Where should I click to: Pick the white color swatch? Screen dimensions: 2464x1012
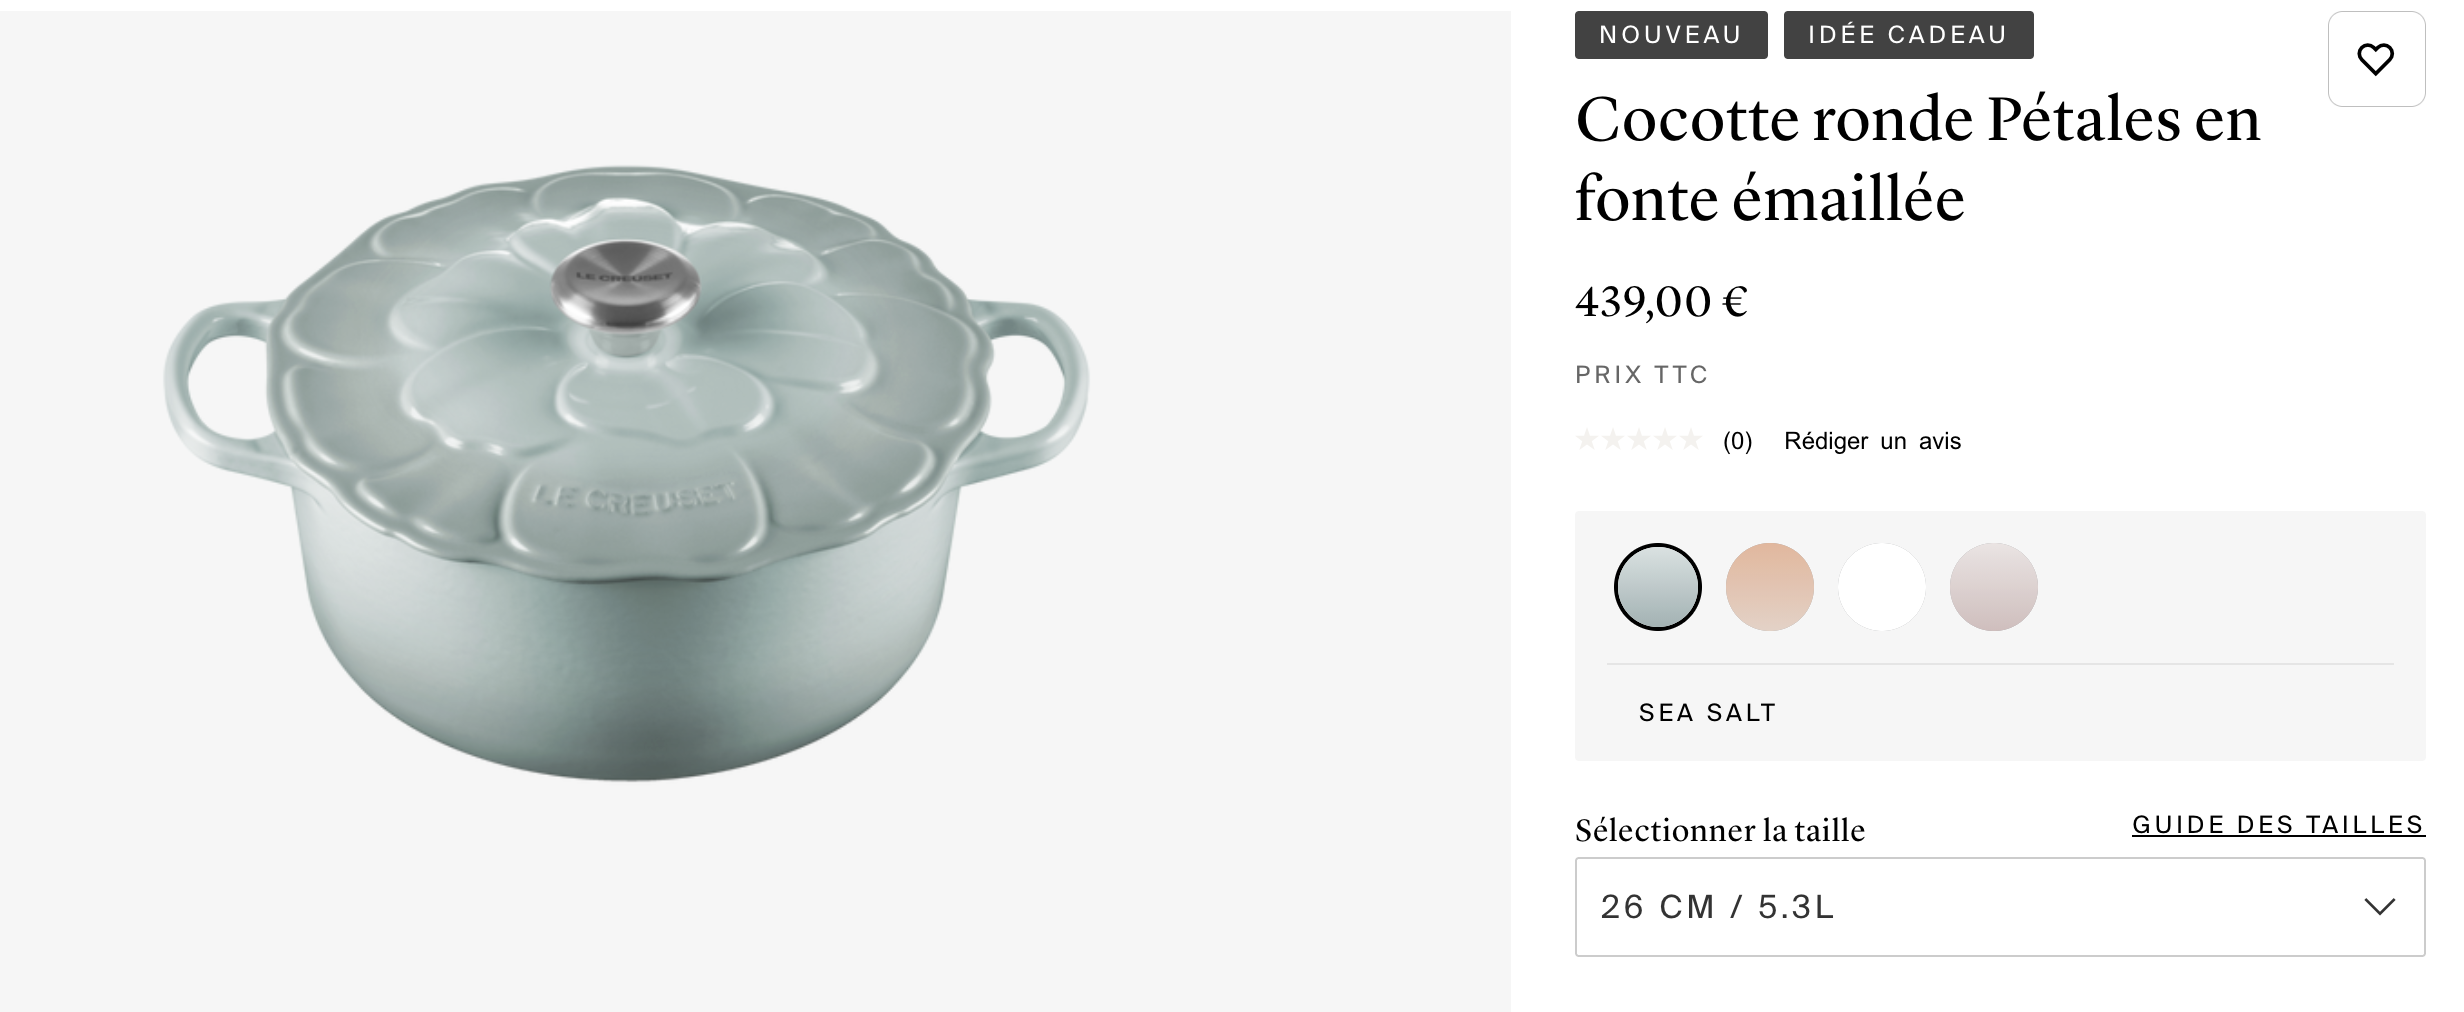tap(1881, 587)
